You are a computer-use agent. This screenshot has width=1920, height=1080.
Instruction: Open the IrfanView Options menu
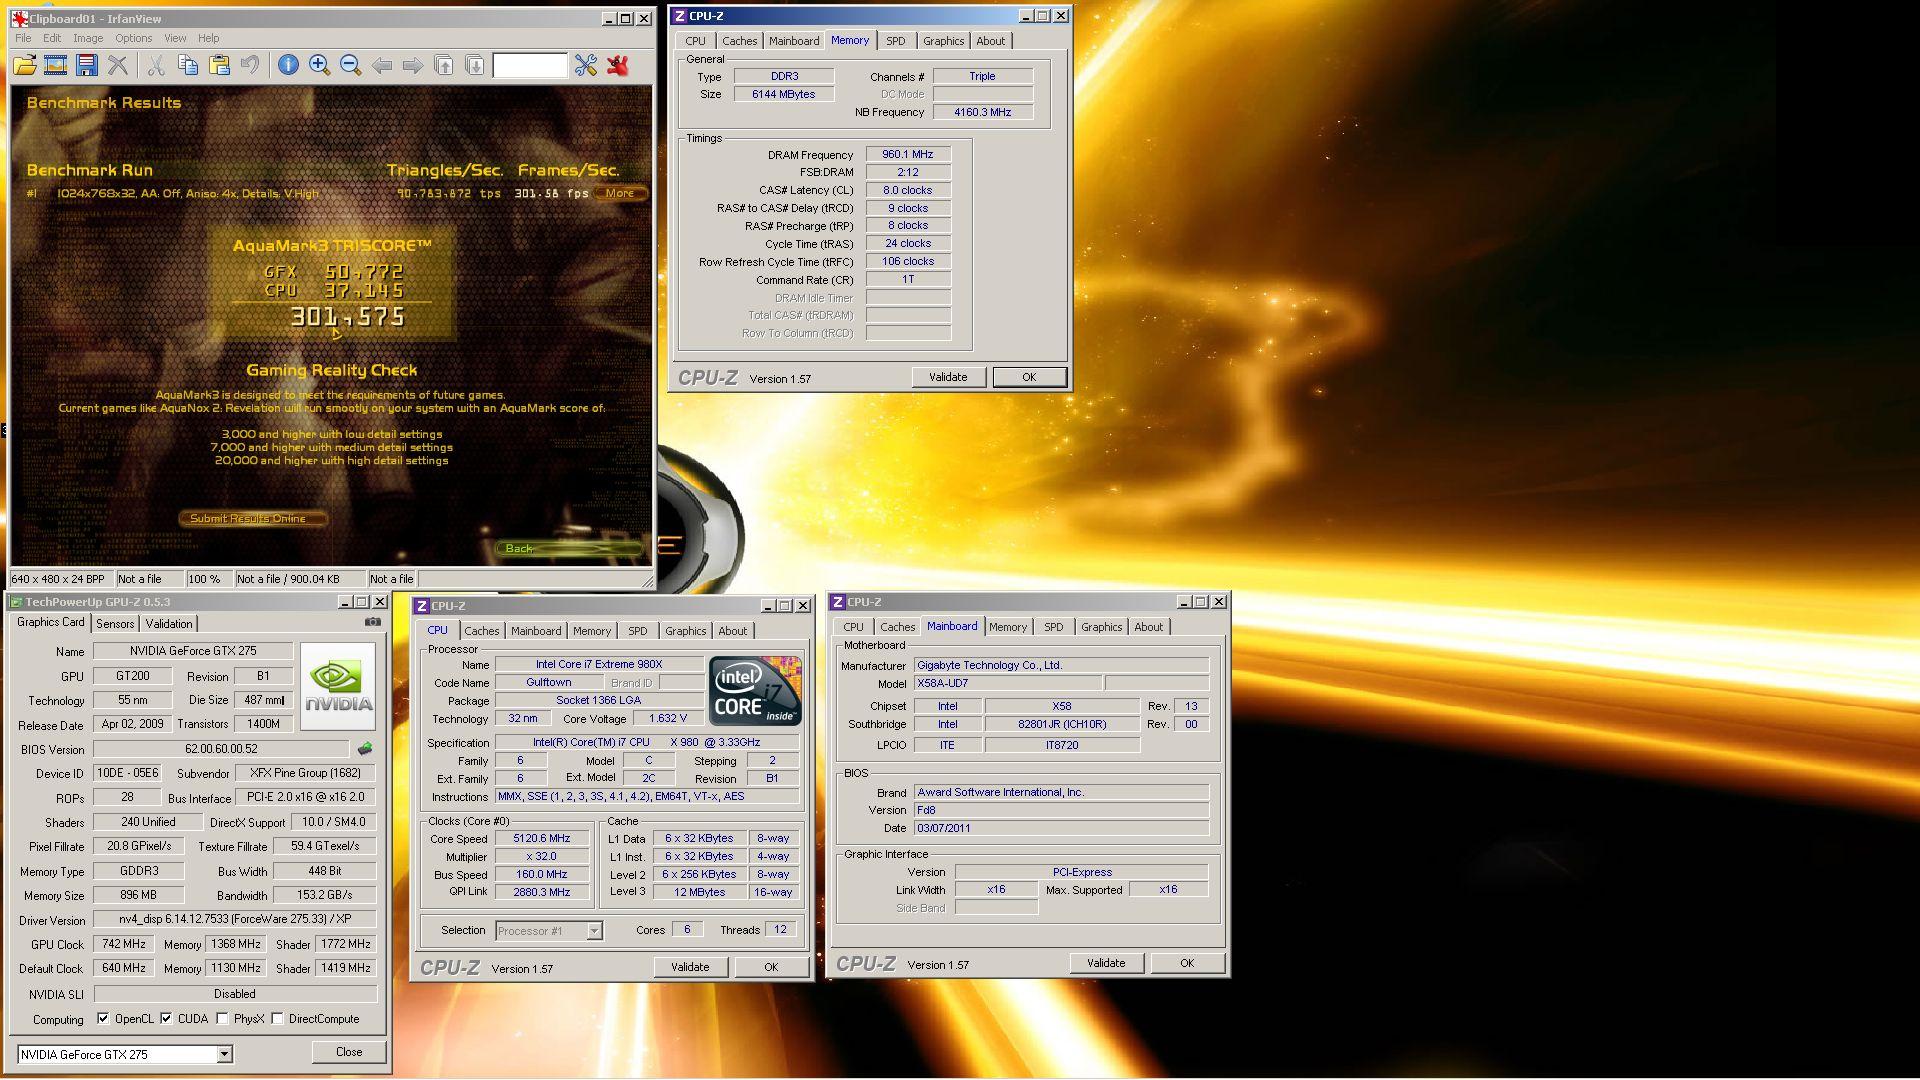(x=133, y=38)
